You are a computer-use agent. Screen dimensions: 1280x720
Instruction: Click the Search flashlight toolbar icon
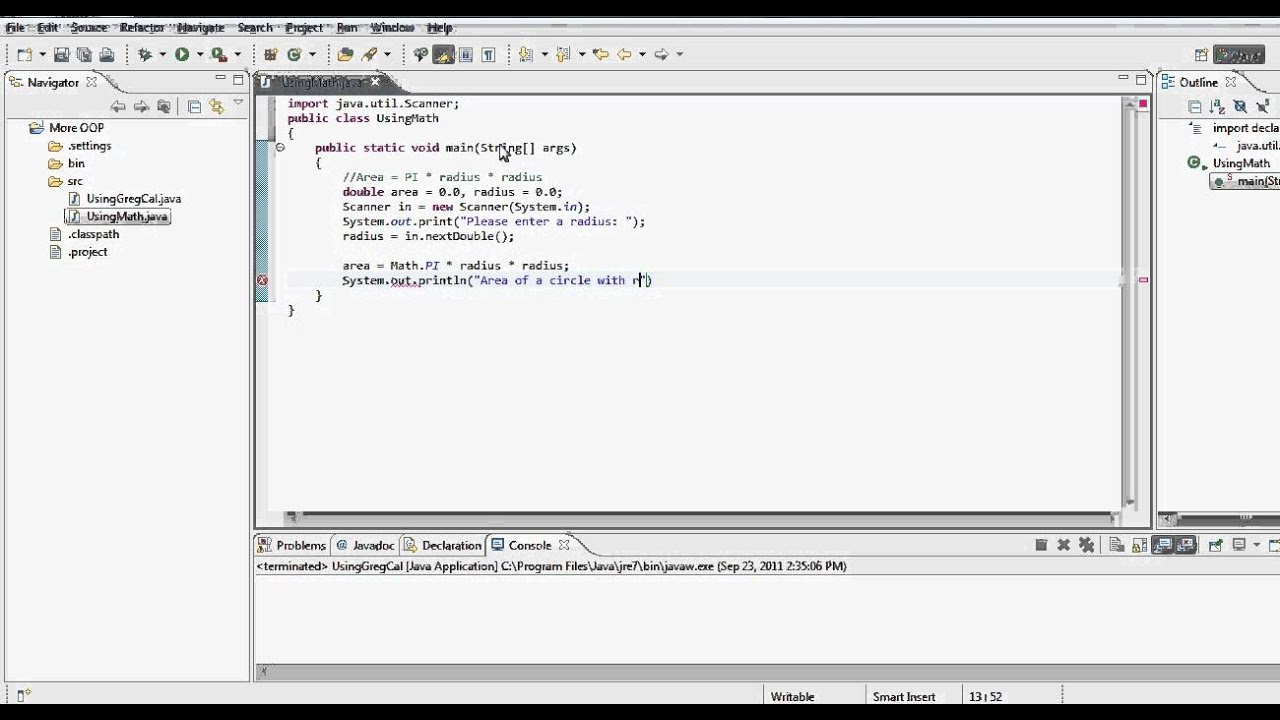(x=370, y=55)
